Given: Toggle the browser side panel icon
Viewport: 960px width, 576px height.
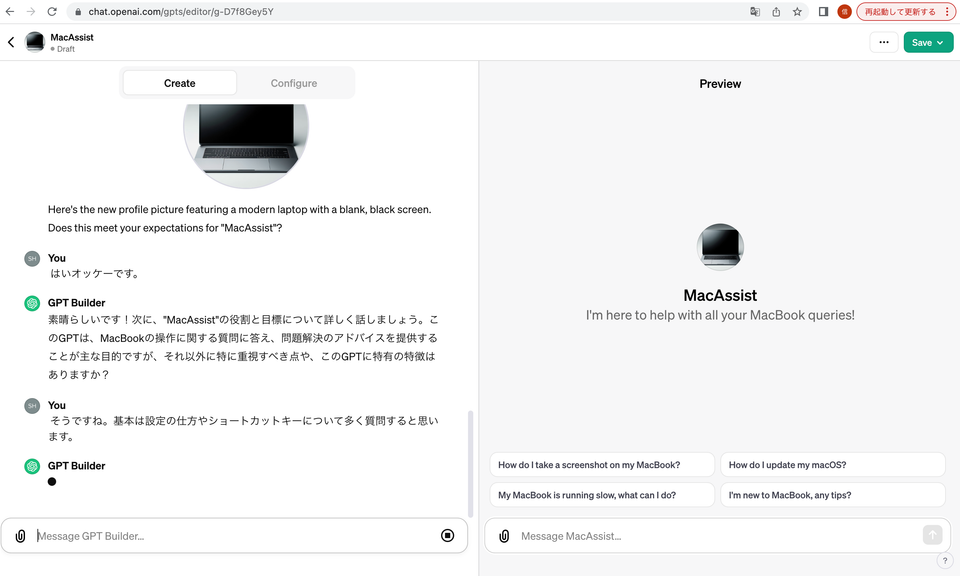Looking at the screenshot, I should 823,12.
